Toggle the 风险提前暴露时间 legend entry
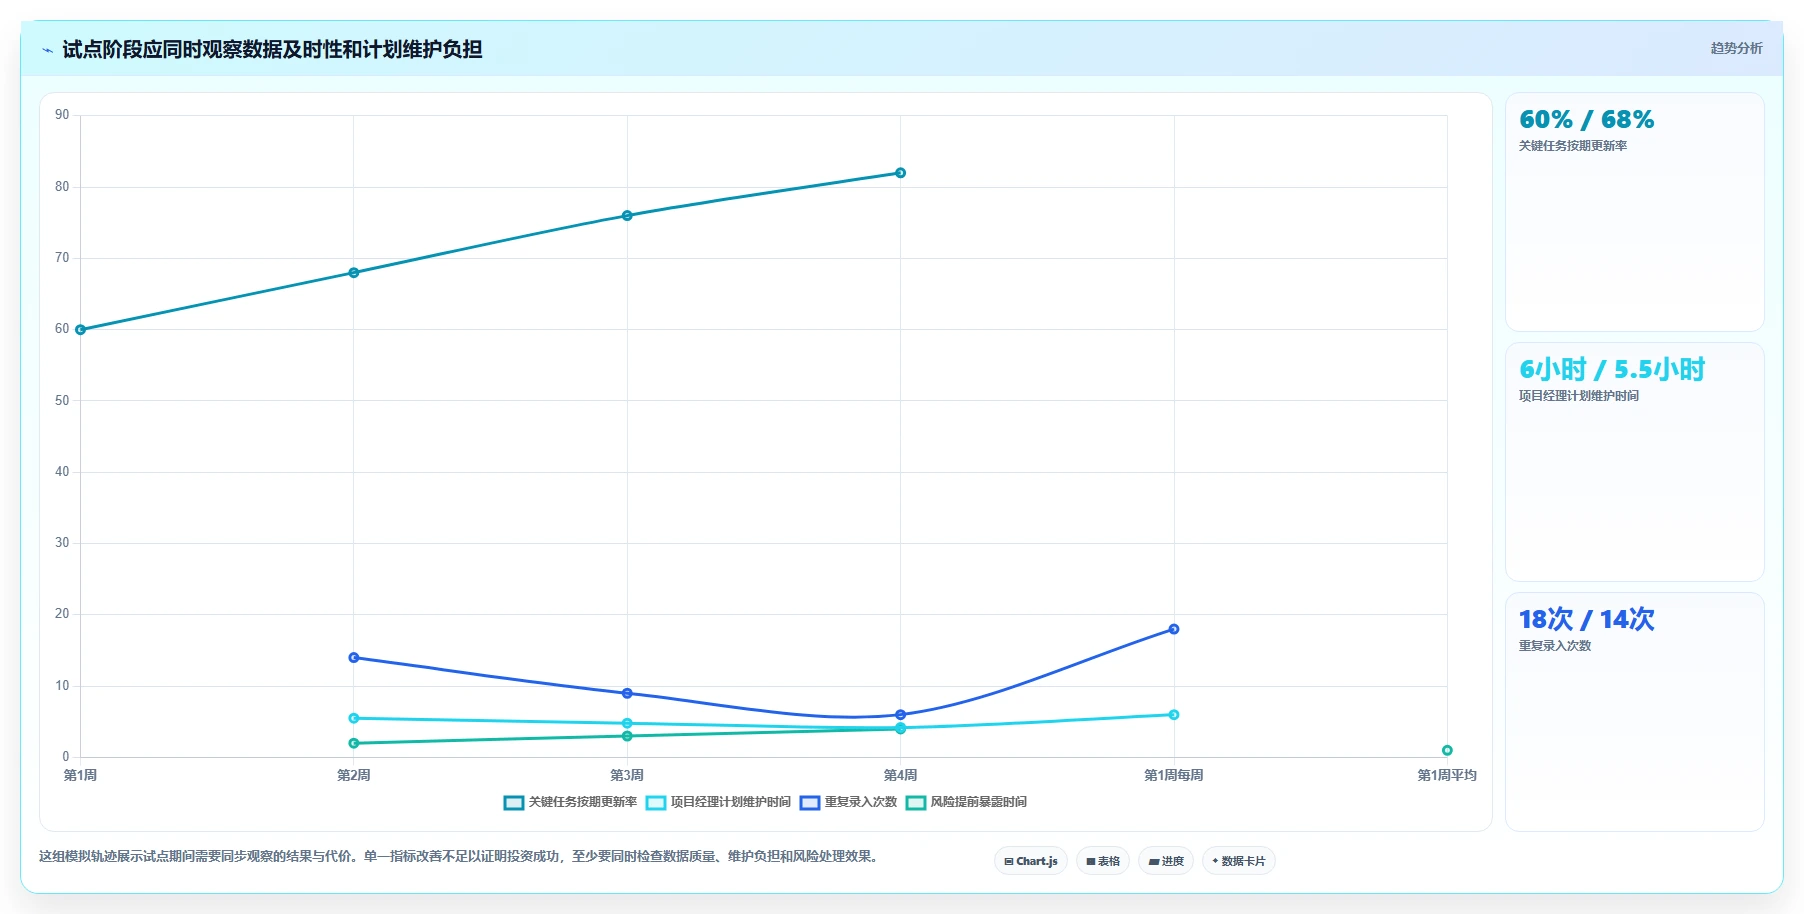This screenshot has height=914, width=1804. (966, 802)
